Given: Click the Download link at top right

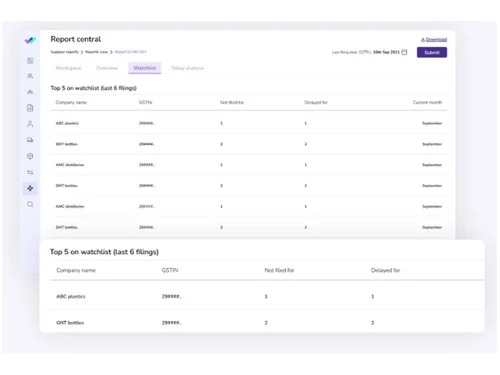Looking at the screenshot, I should [x=434, y=39].
